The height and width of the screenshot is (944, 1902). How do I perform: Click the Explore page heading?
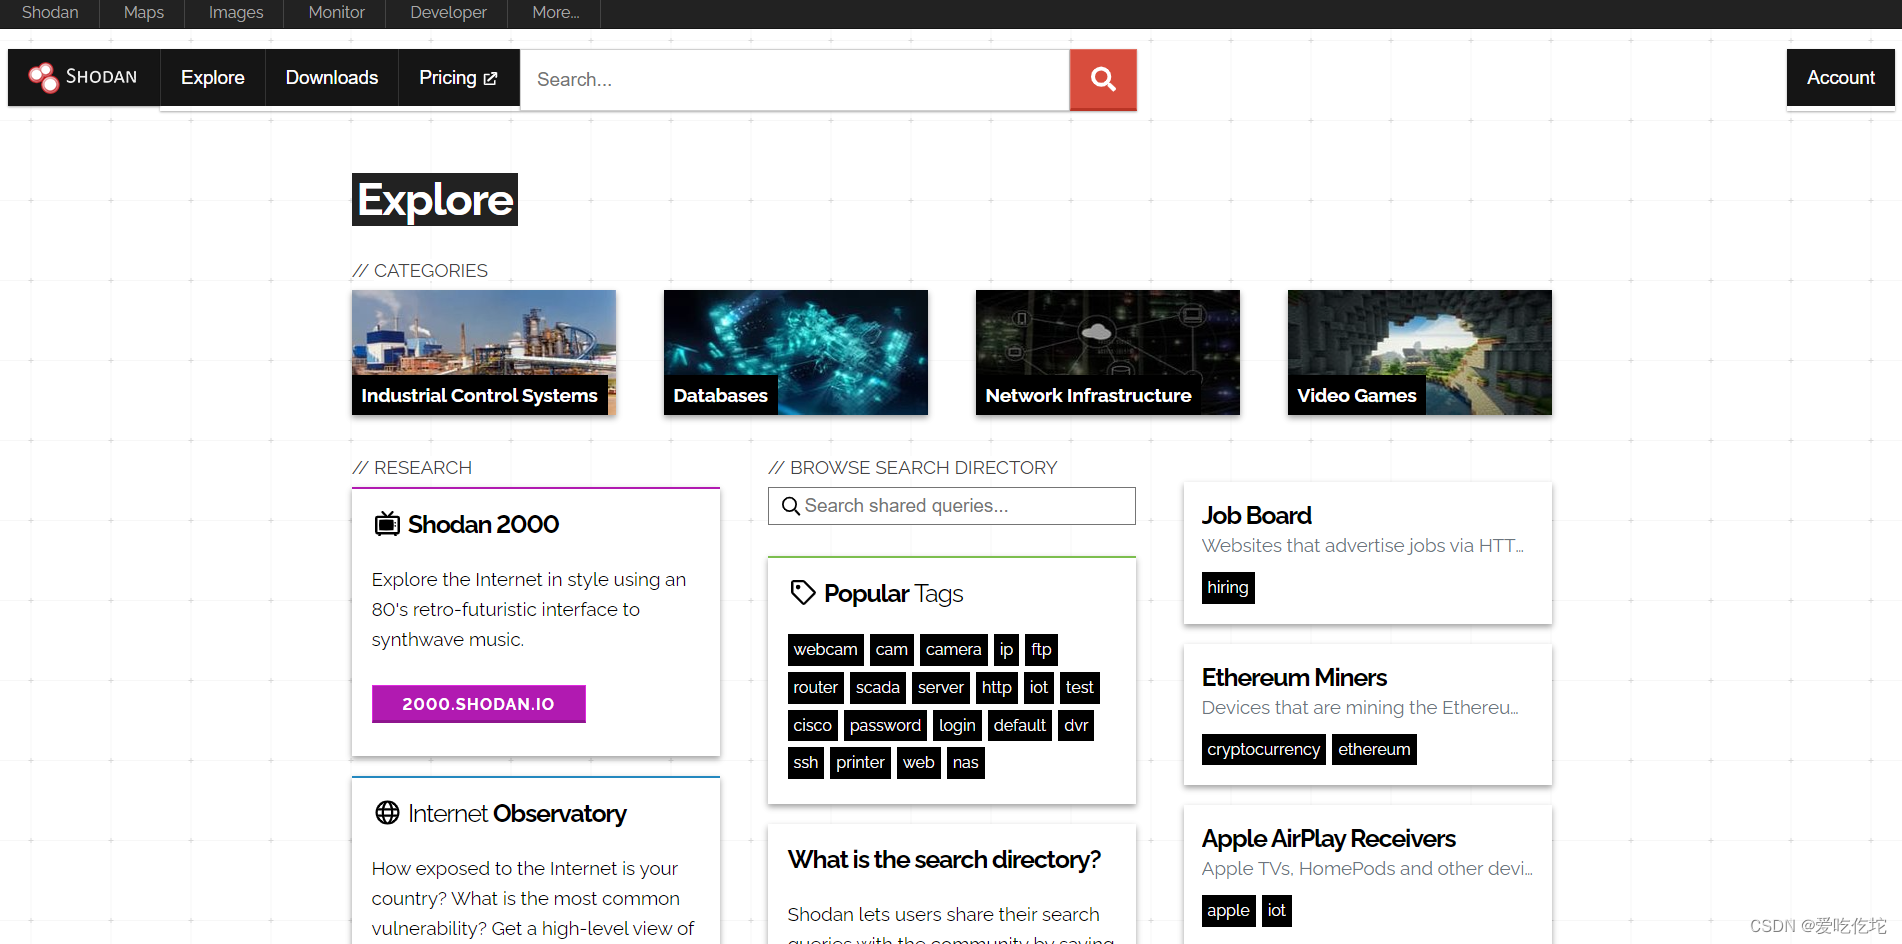(x=435, y=200)
